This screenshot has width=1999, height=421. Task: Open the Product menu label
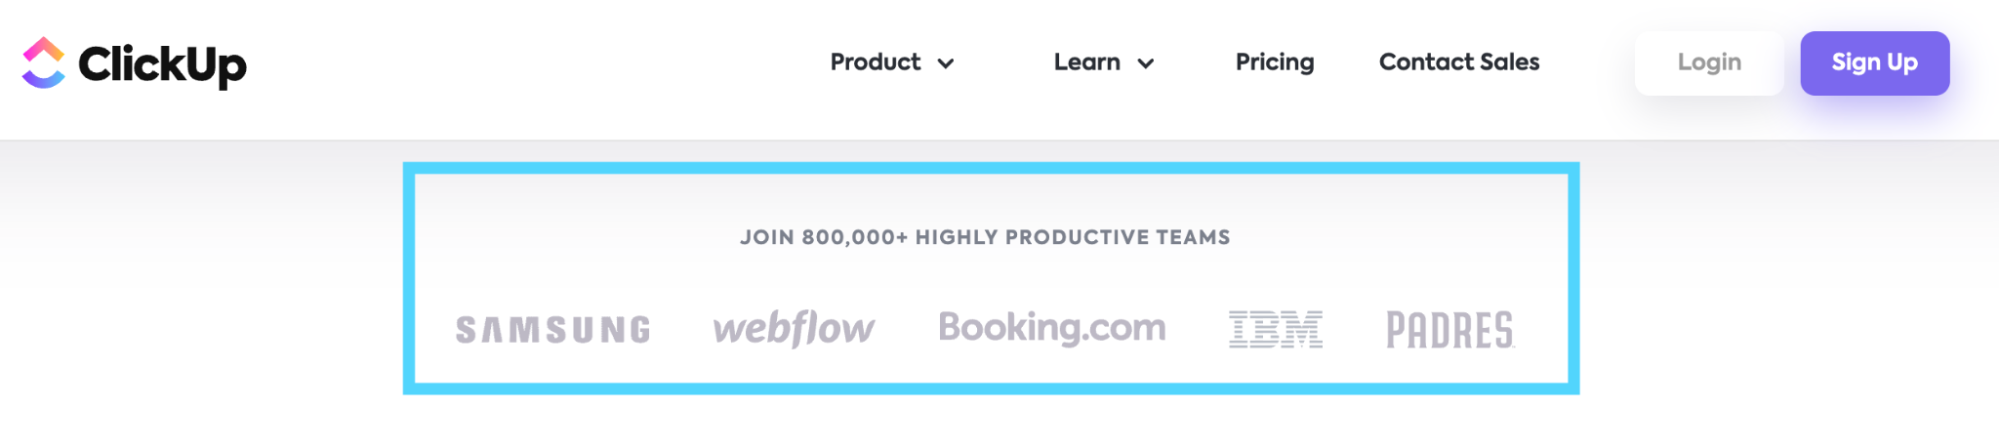point(875,62)
